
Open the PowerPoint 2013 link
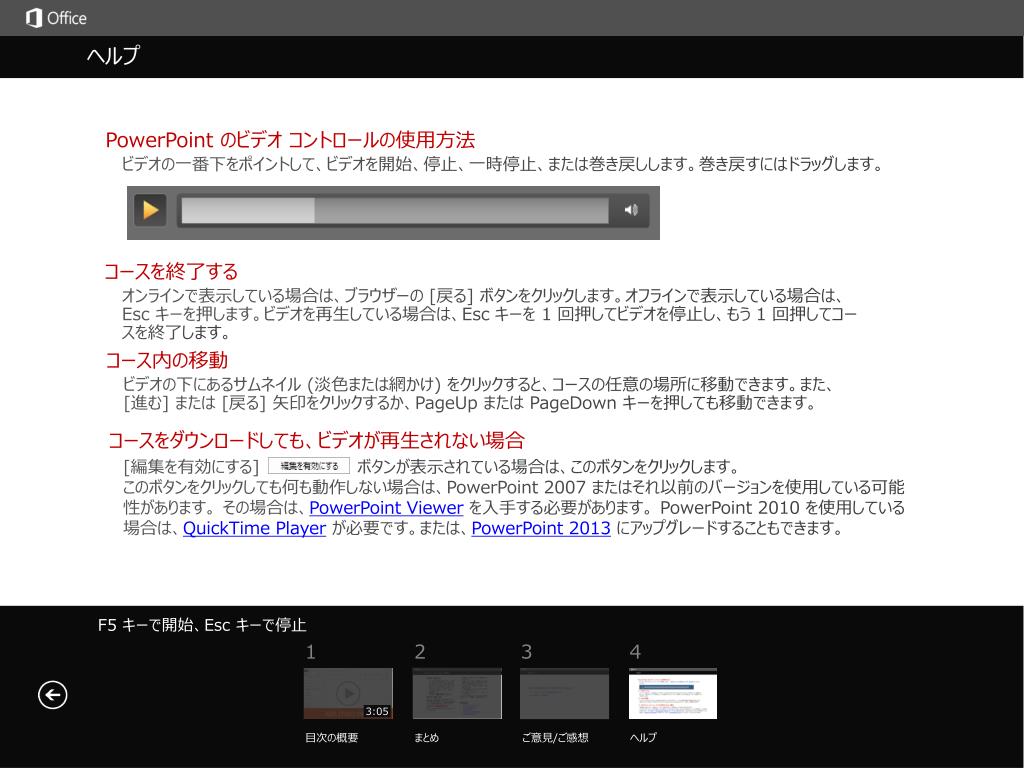click(x=541, y=528)
